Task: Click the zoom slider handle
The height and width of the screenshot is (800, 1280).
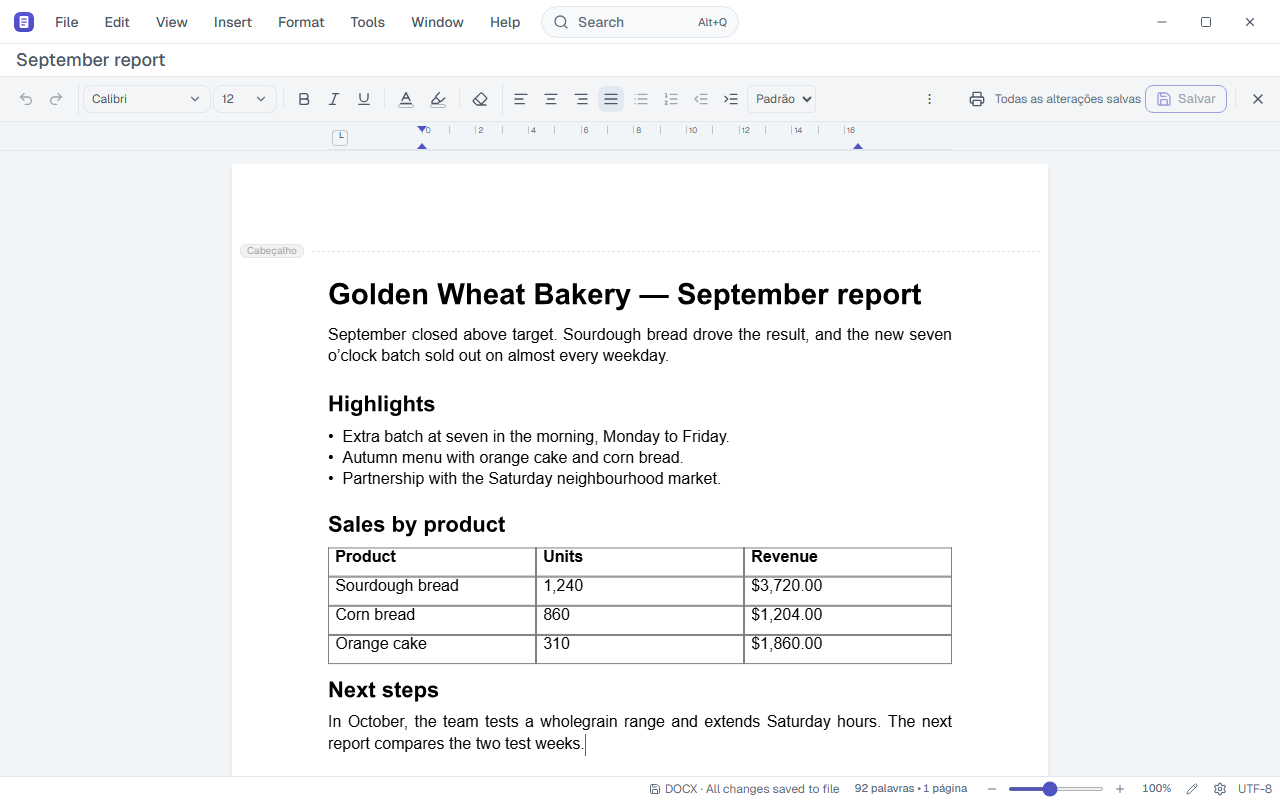Action: pos(1050,789)
